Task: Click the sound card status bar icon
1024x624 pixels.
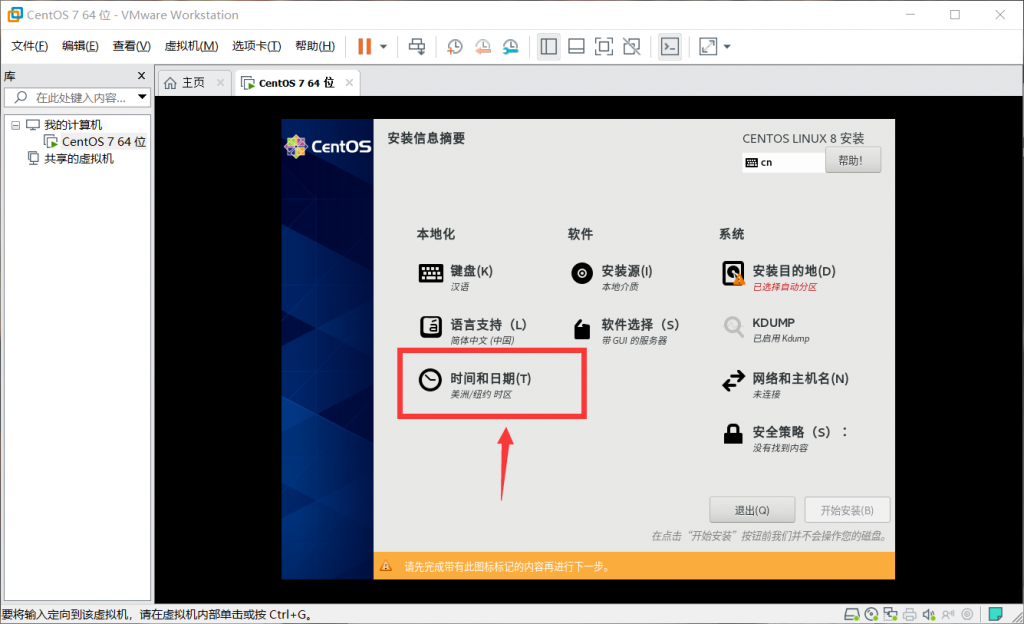Action: click(x=929, y=614)
